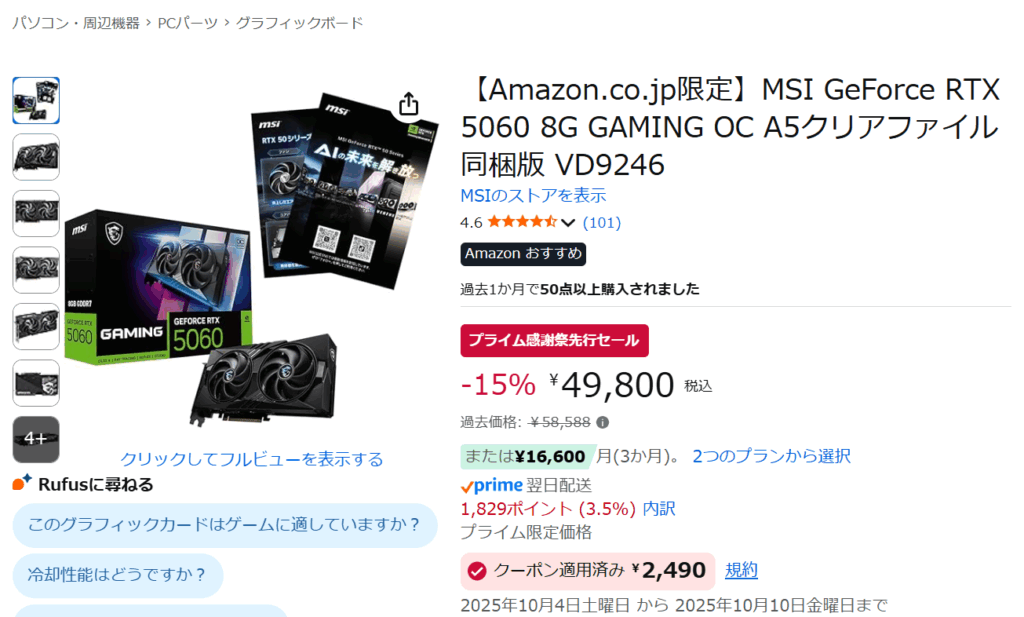Open the (101) reviews count link
The width and height of the screenshot is (1024, 617).
[x=601, y=223]
